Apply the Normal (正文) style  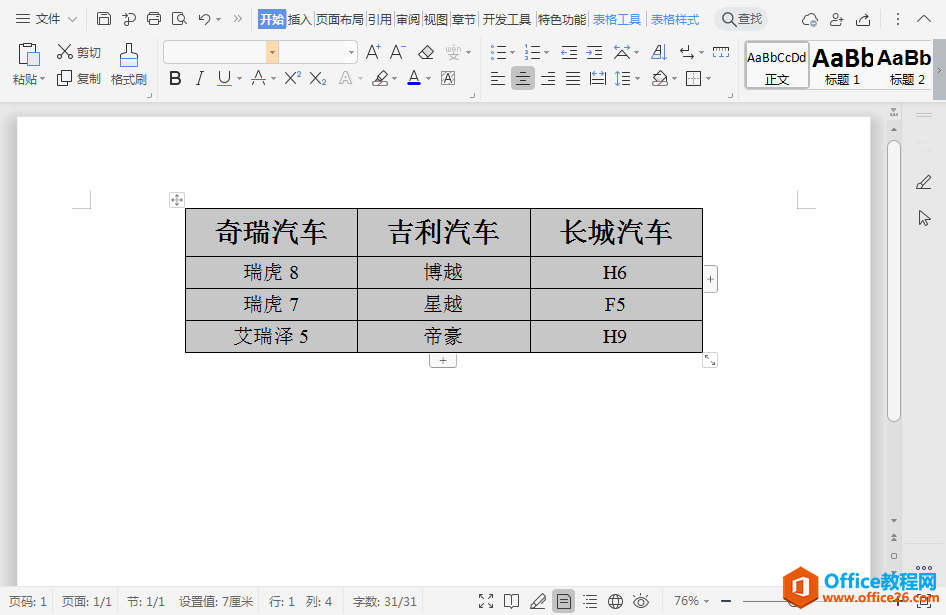click(777, 65)
